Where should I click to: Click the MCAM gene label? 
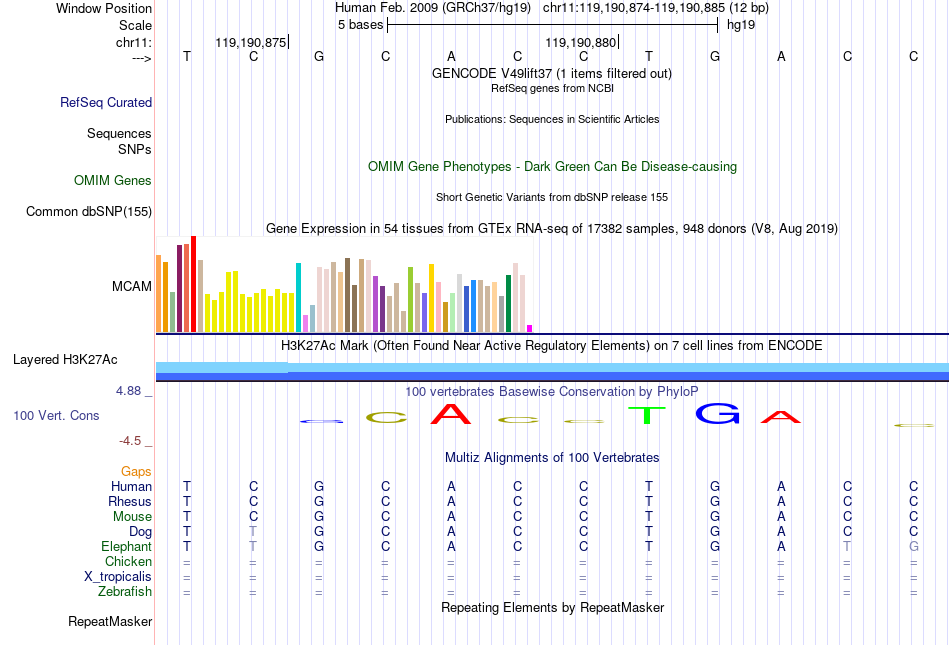pyautogui.click(x=131, y=286)
